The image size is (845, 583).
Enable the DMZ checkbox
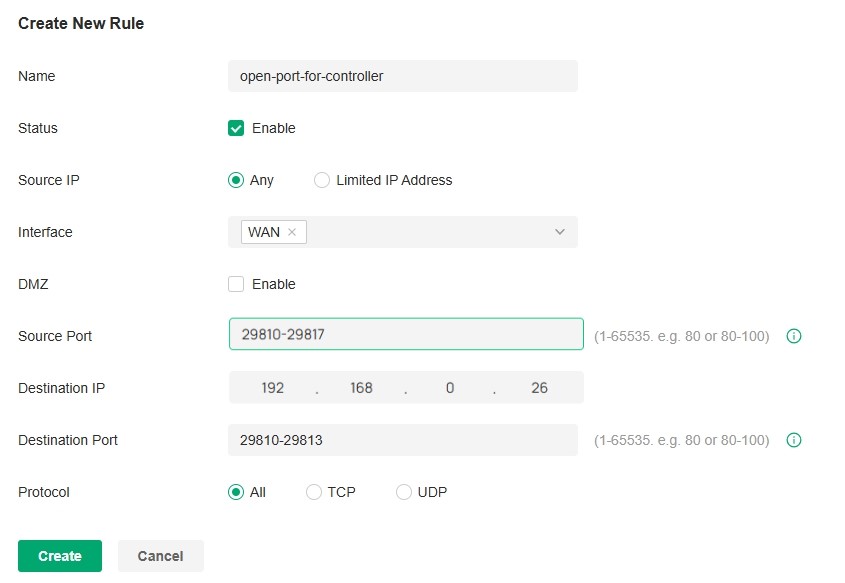point(236,284)
